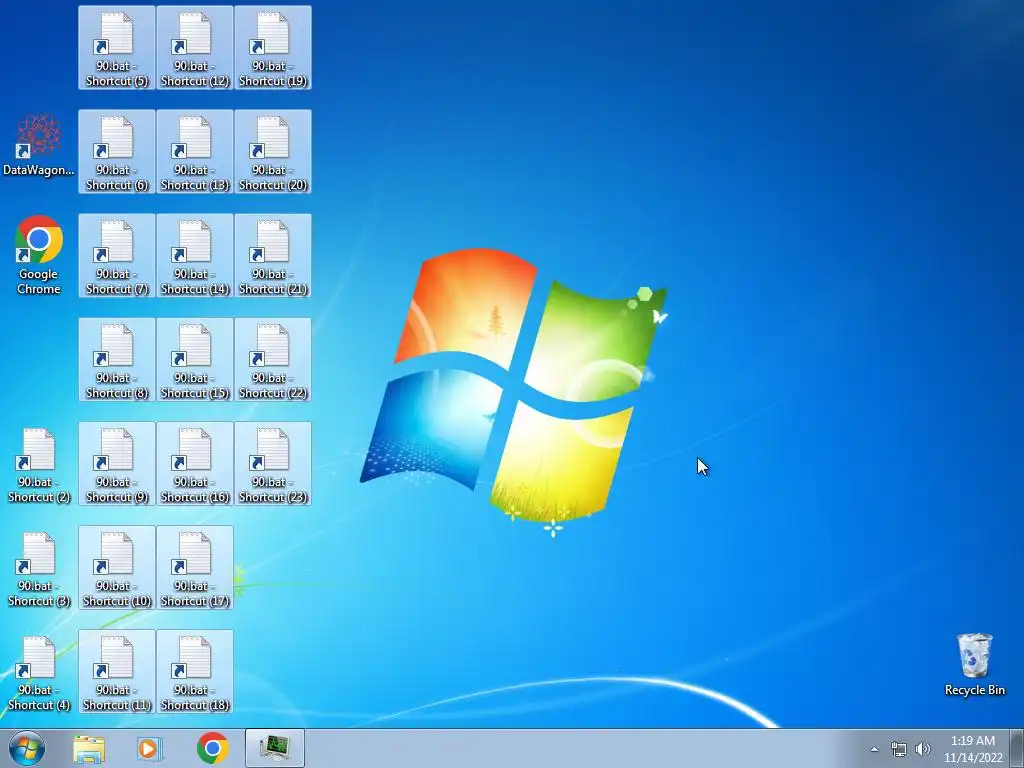Select the 90.bat - Shortcut (5) icon

pyautogui.click(x=117, y=48)
